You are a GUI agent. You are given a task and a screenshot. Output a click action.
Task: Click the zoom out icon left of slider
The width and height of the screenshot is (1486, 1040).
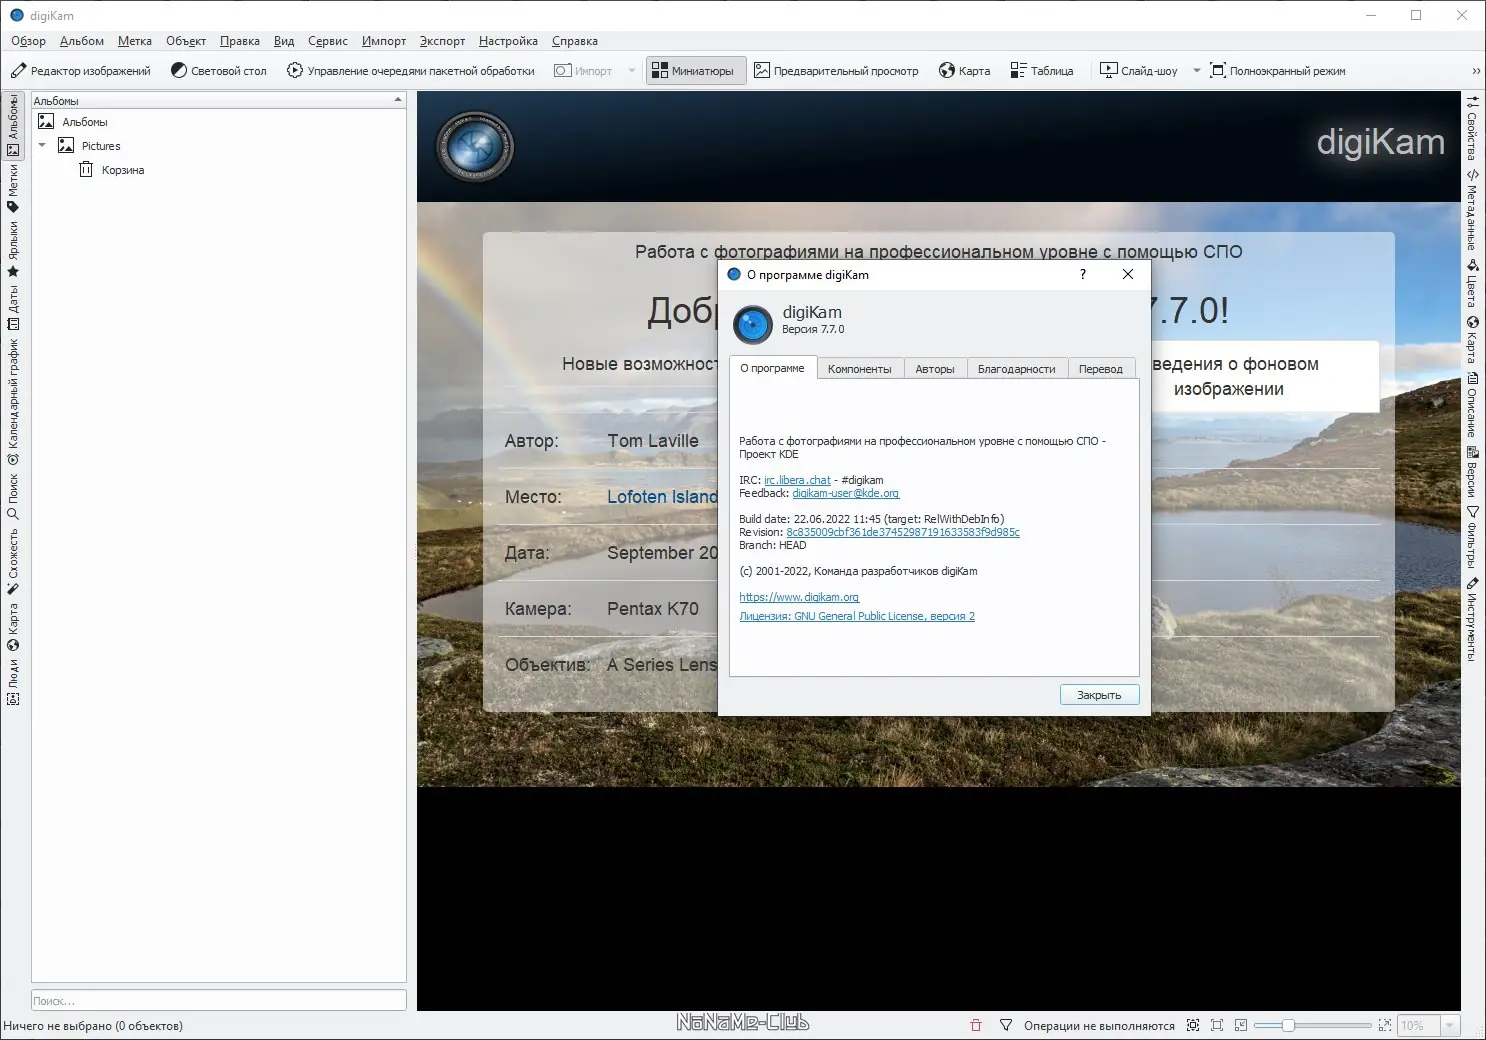pos(1241,1025)
